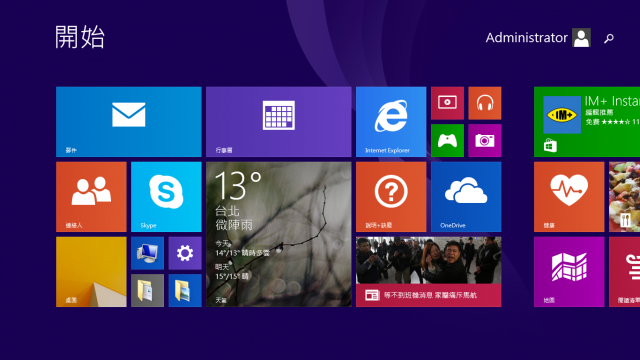640x360 pixels.
Task: Open the Health & Fitness heart tile
Action: coord(569,197)
